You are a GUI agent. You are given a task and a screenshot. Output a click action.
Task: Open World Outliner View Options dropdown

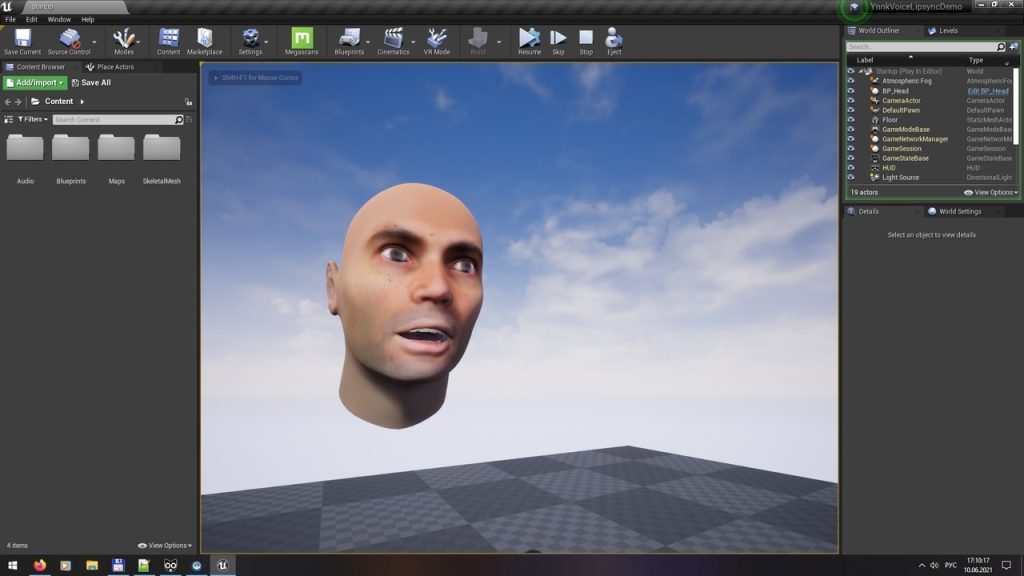pyautogui.click(x=990, y=192)
